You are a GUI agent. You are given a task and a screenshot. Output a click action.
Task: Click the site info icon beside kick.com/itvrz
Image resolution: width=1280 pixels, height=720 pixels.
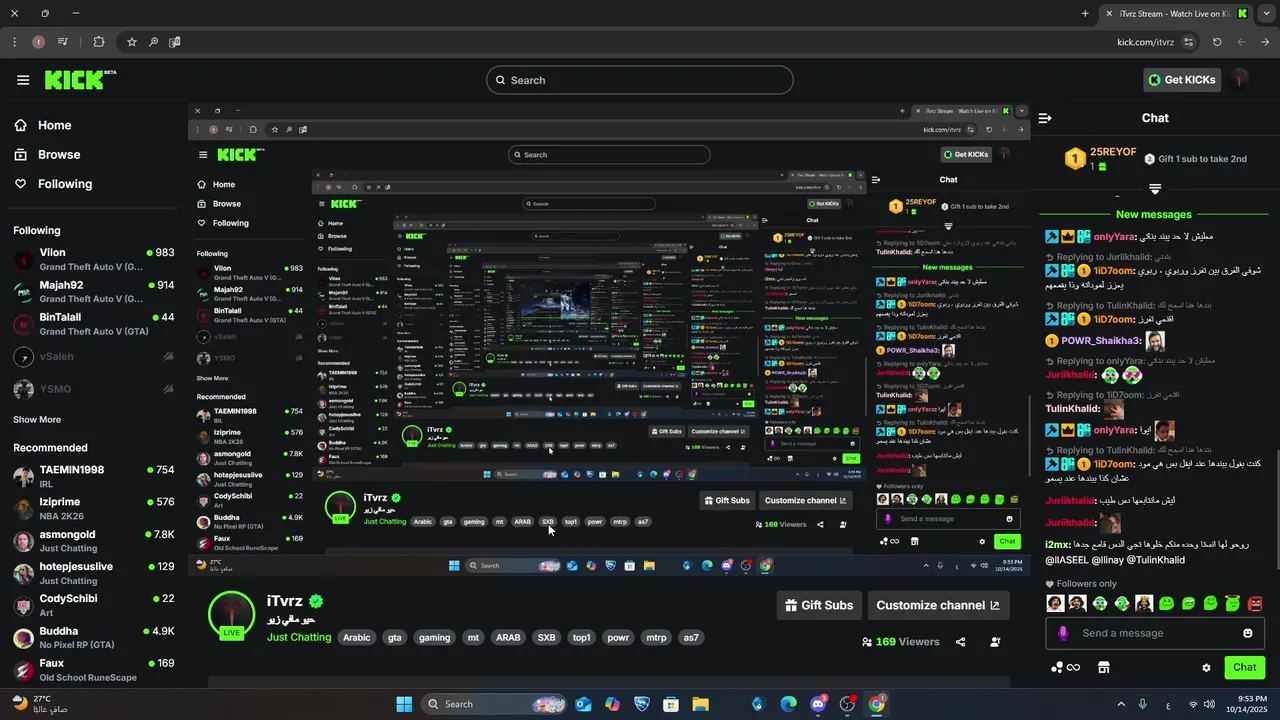(1188, 42)
